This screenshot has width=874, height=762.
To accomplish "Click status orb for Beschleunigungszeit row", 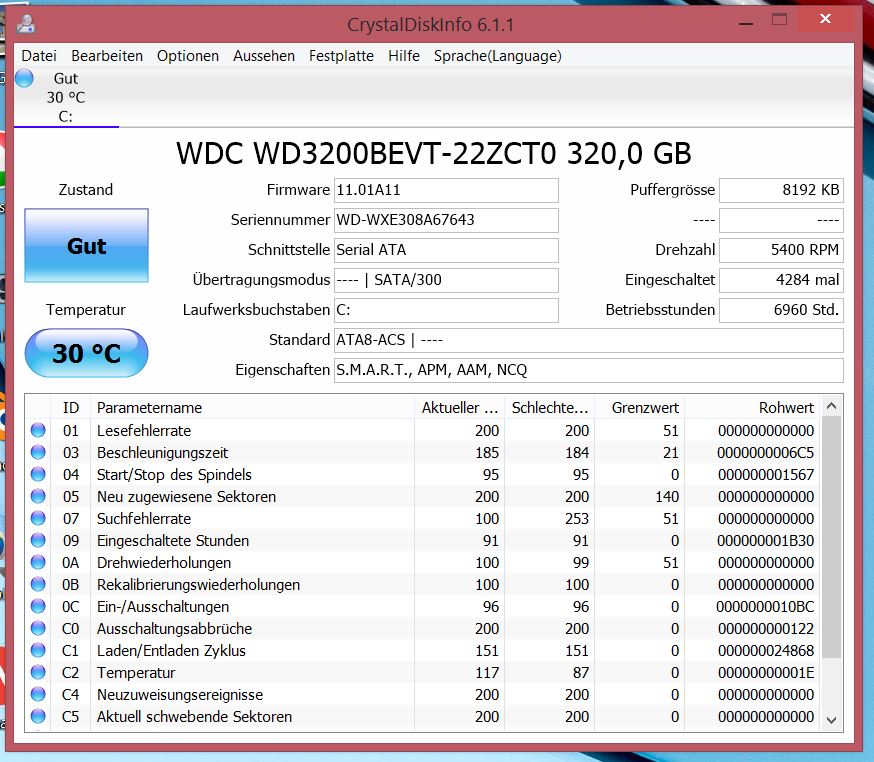I will coord(38,452).
